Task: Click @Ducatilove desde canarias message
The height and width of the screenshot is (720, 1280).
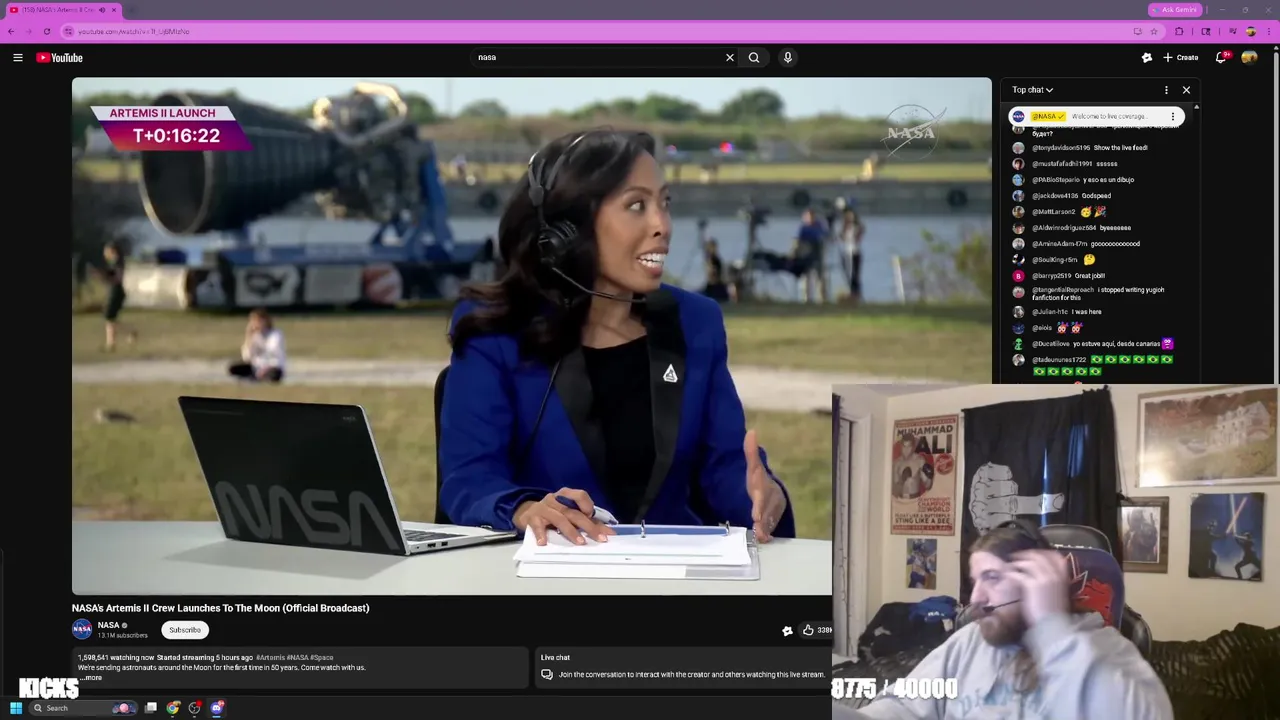Action: tap(1093, 344)
